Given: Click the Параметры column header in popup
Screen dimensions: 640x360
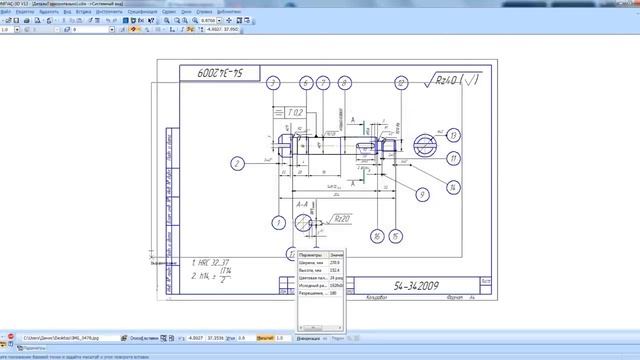Looking at the screenshot, I should 313,255.
